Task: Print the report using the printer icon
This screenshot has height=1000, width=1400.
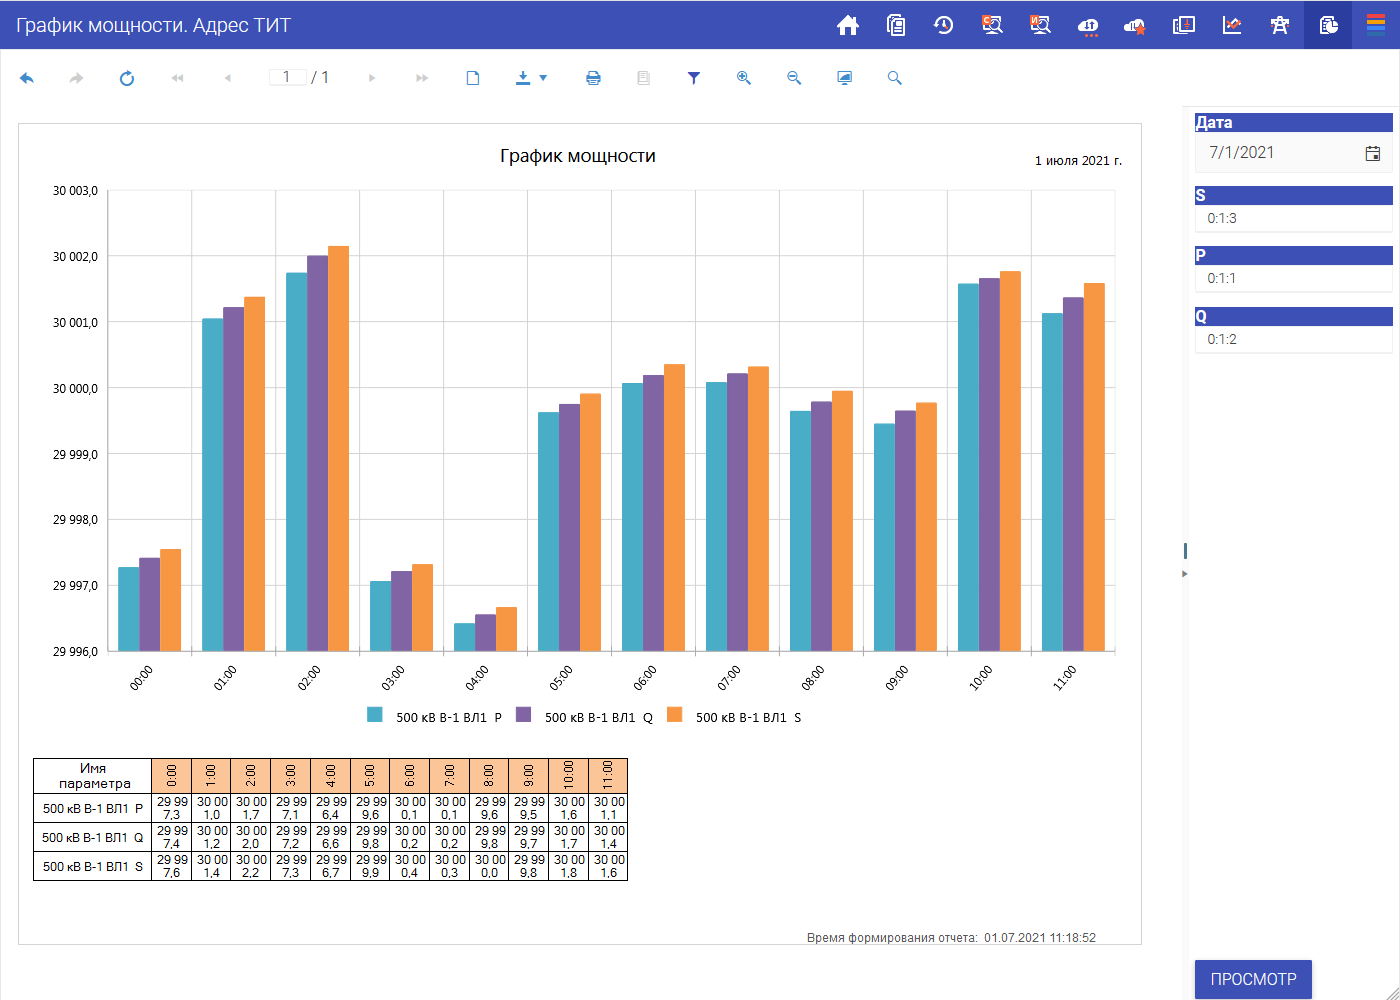Action: click(x=593, y=78)
